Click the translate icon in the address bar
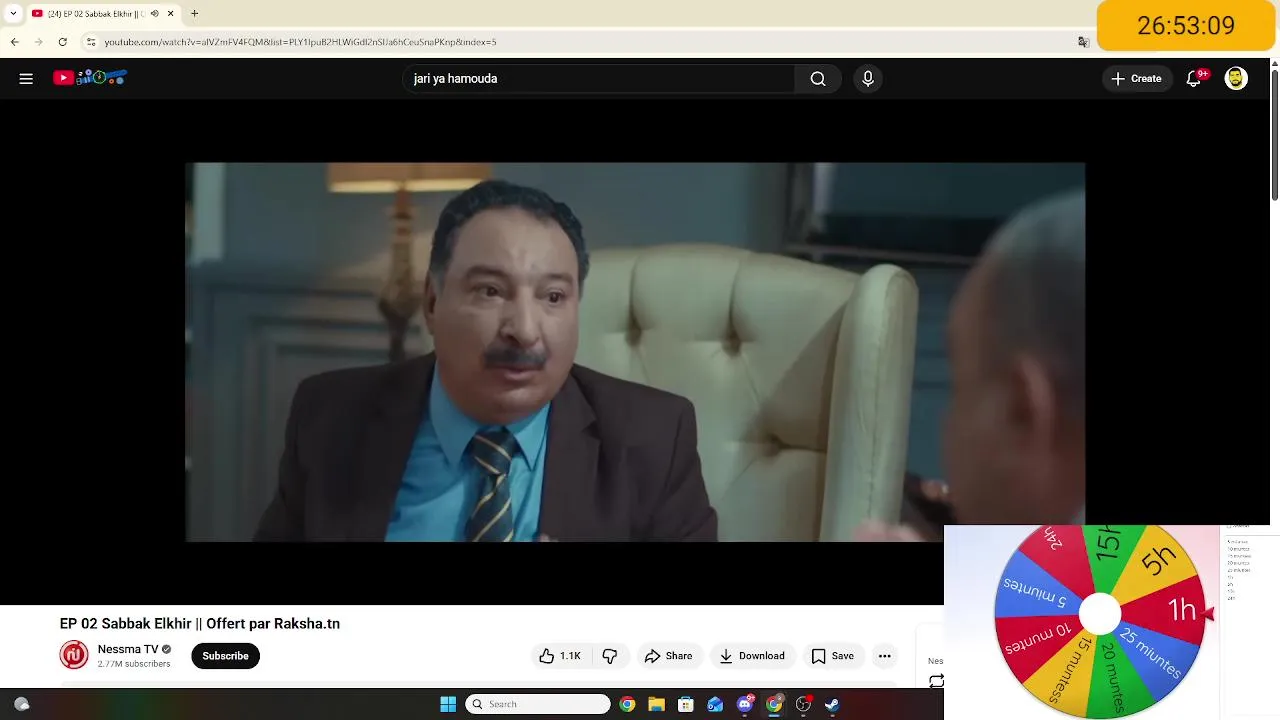This screenshot has height=720, width=1280. click(x=1083, y=42)
